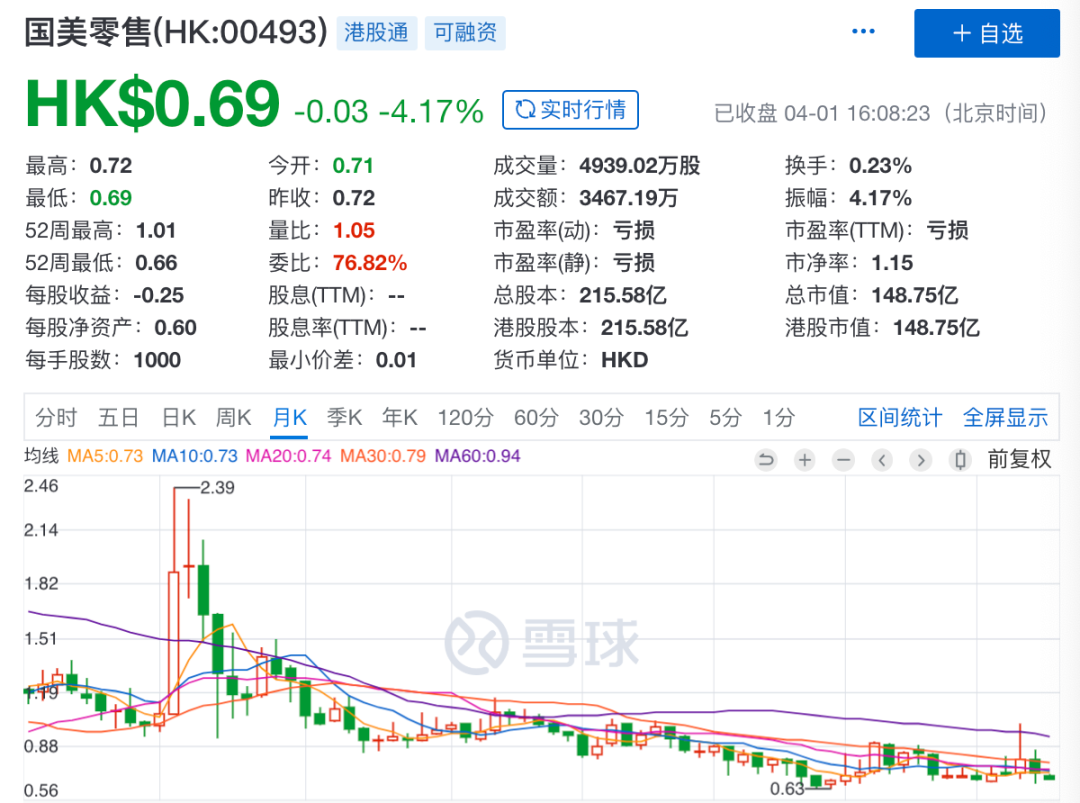The height and width of the screenshot is (803, 1080).
Task: Click the 成交量 value 4939.02万股
Action: click(x=640, y=165)
